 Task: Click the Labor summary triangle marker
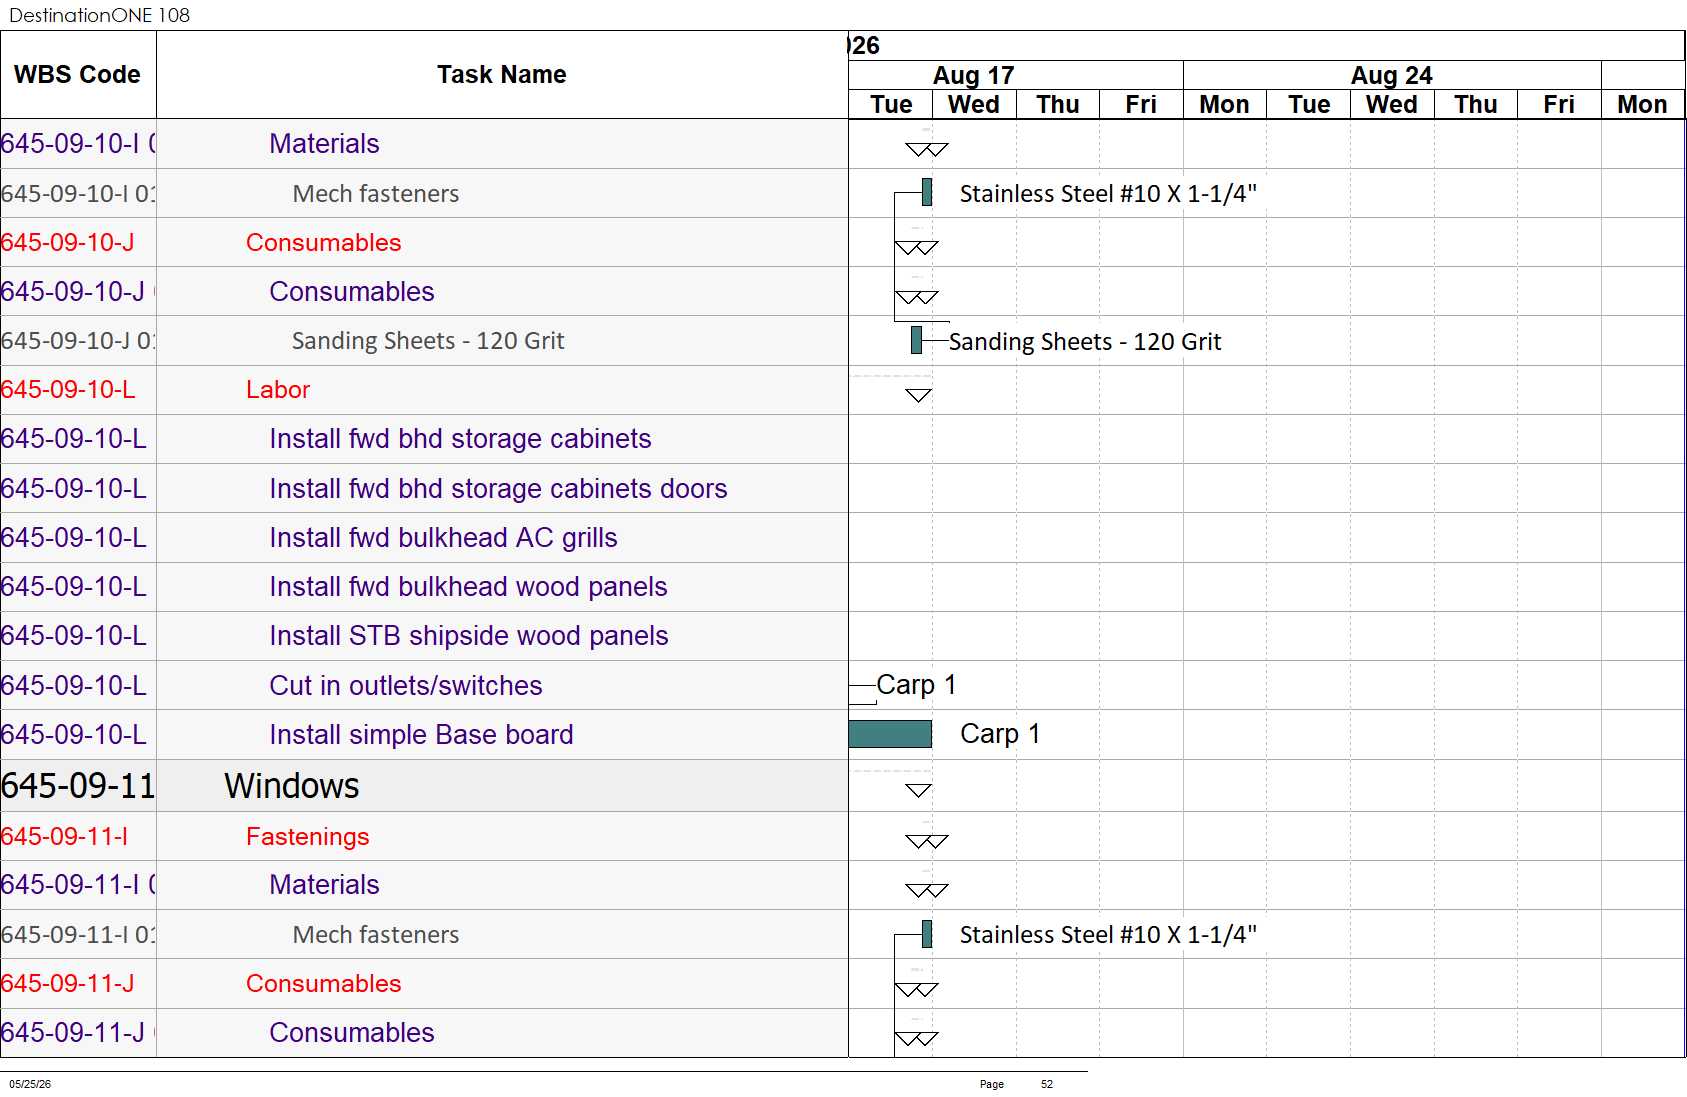(x=918, y=395)
